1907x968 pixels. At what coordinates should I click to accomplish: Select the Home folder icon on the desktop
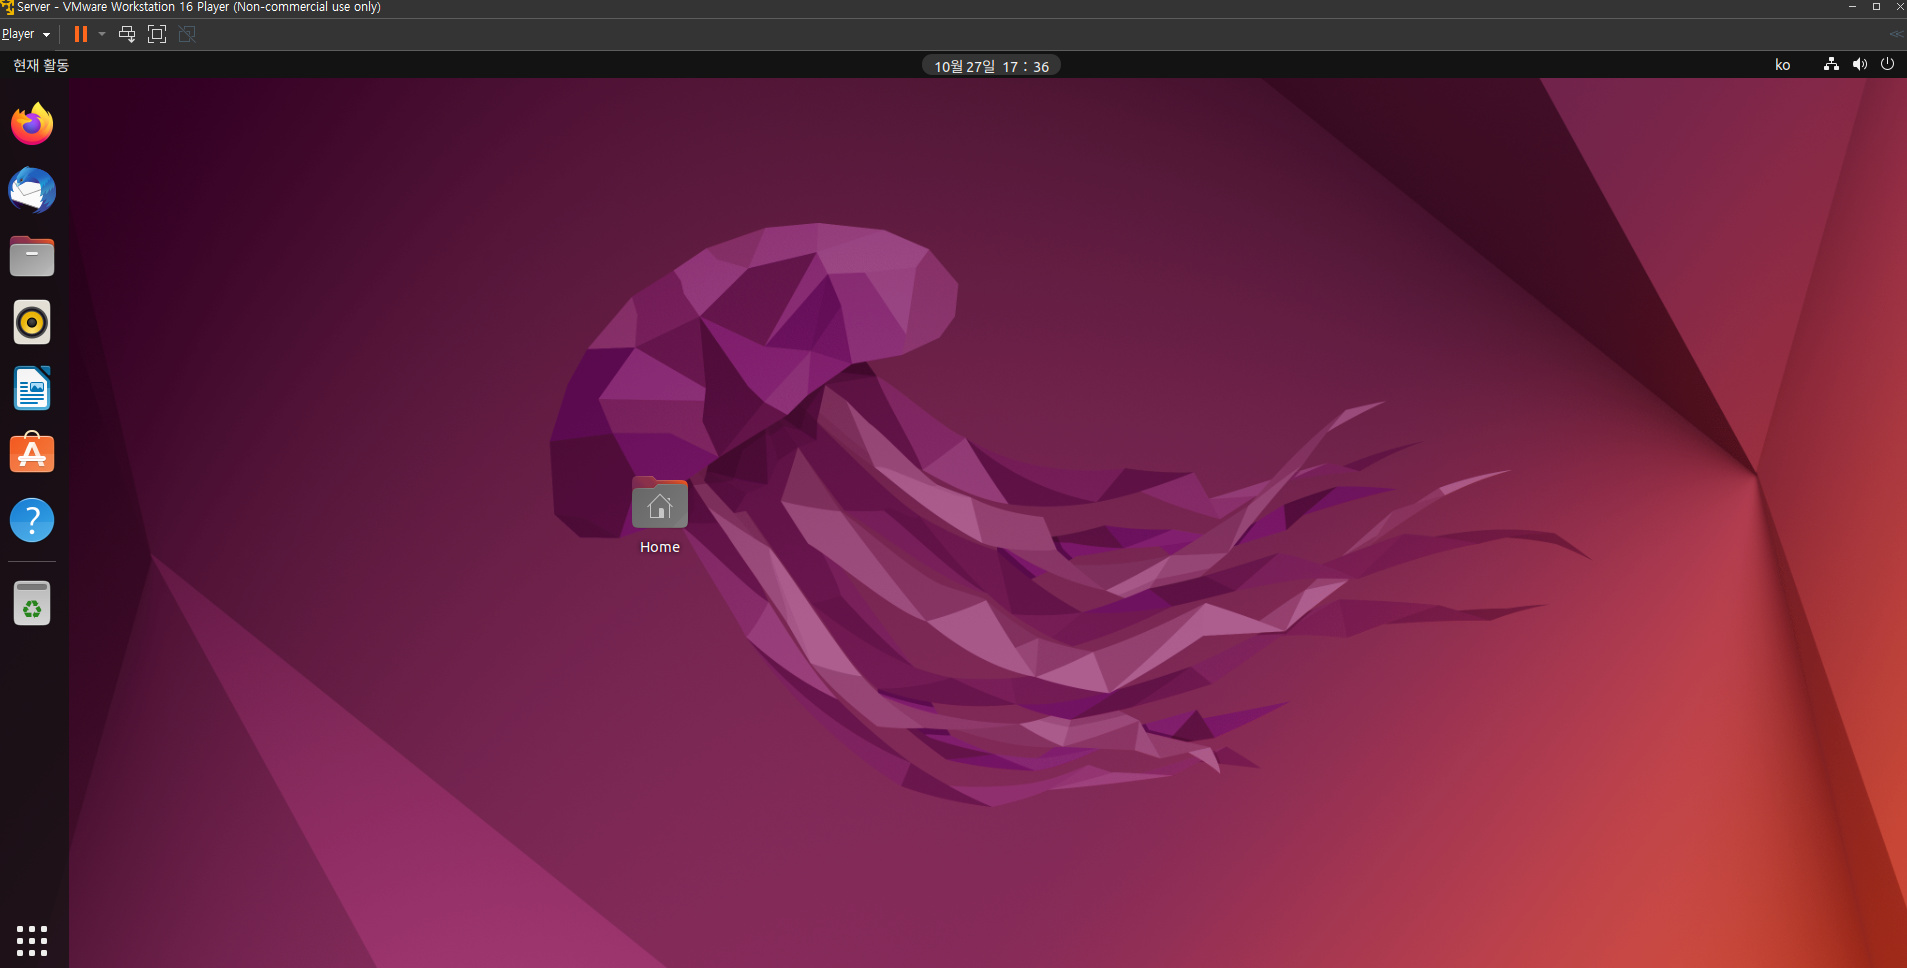[x=660, y=502]
